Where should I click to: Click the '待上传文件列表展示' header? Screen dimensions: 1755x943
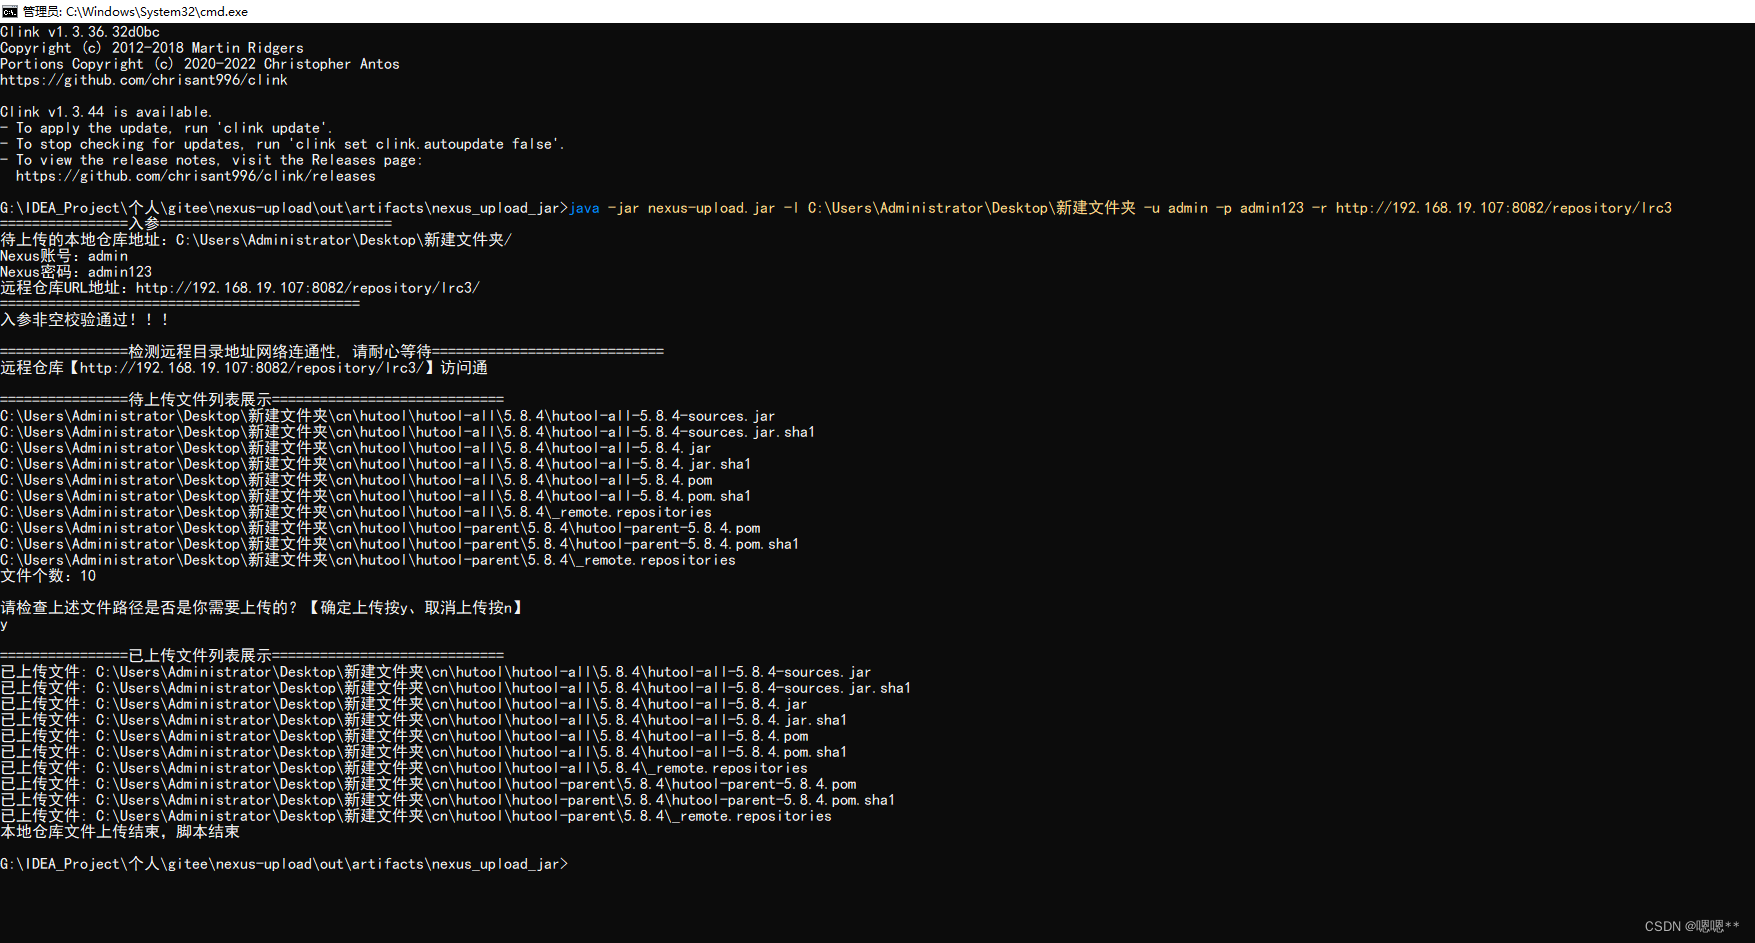[252, 400]
